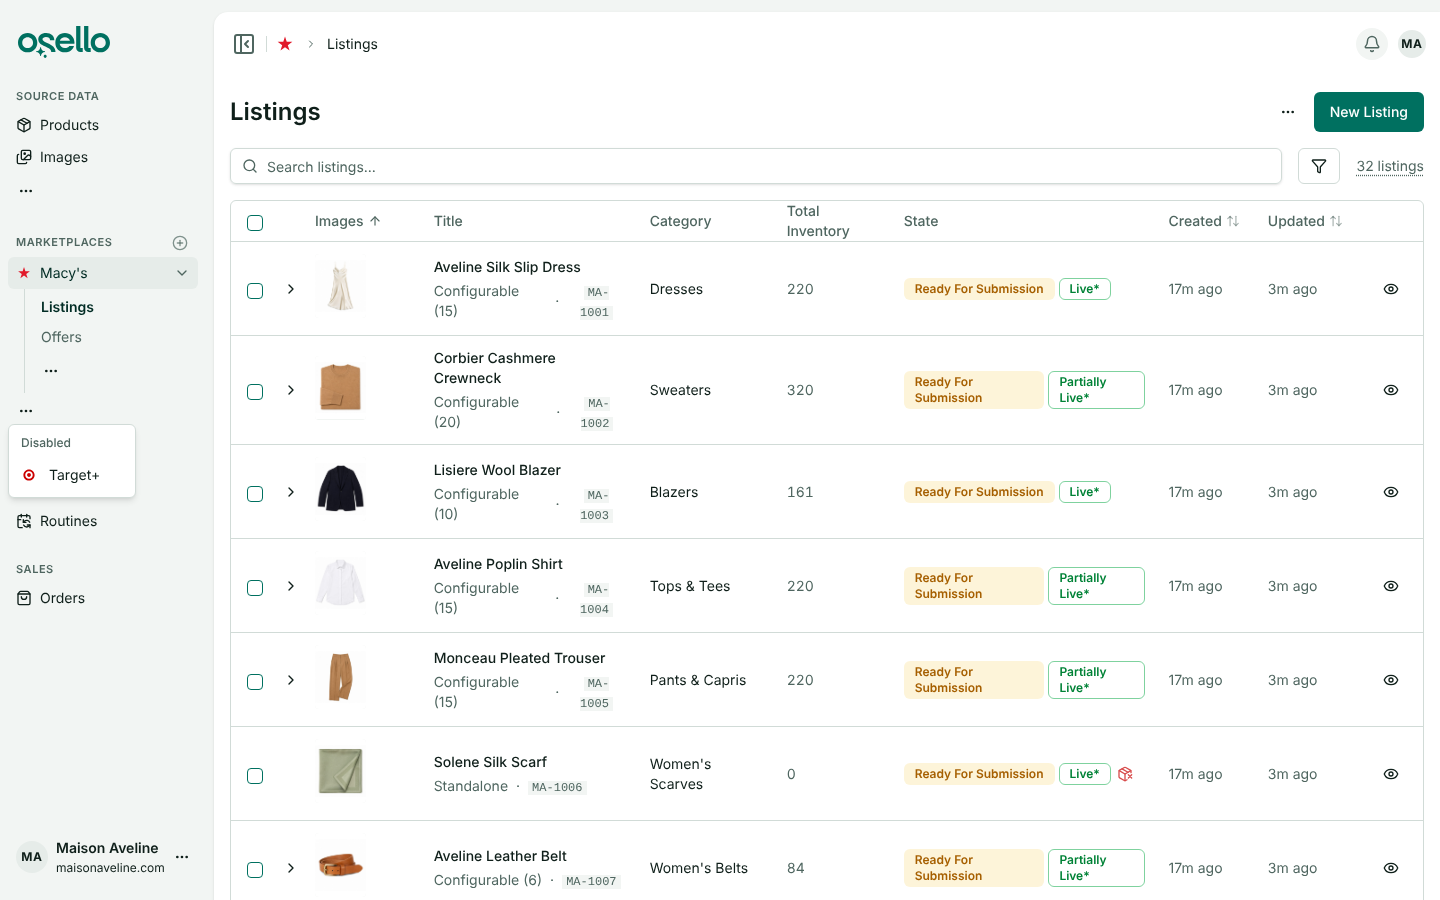Open the Listings sidebar item

point(67,307)
